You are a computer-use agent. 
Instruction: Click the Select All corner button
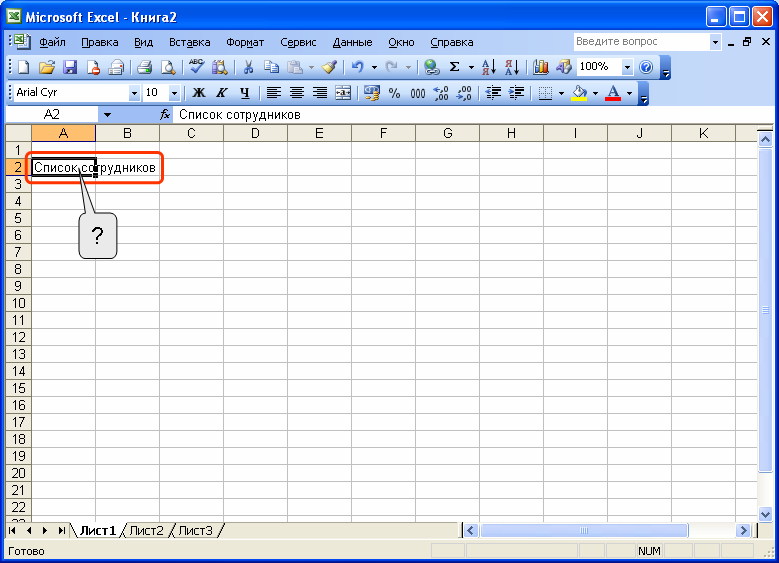click(18, 133)
